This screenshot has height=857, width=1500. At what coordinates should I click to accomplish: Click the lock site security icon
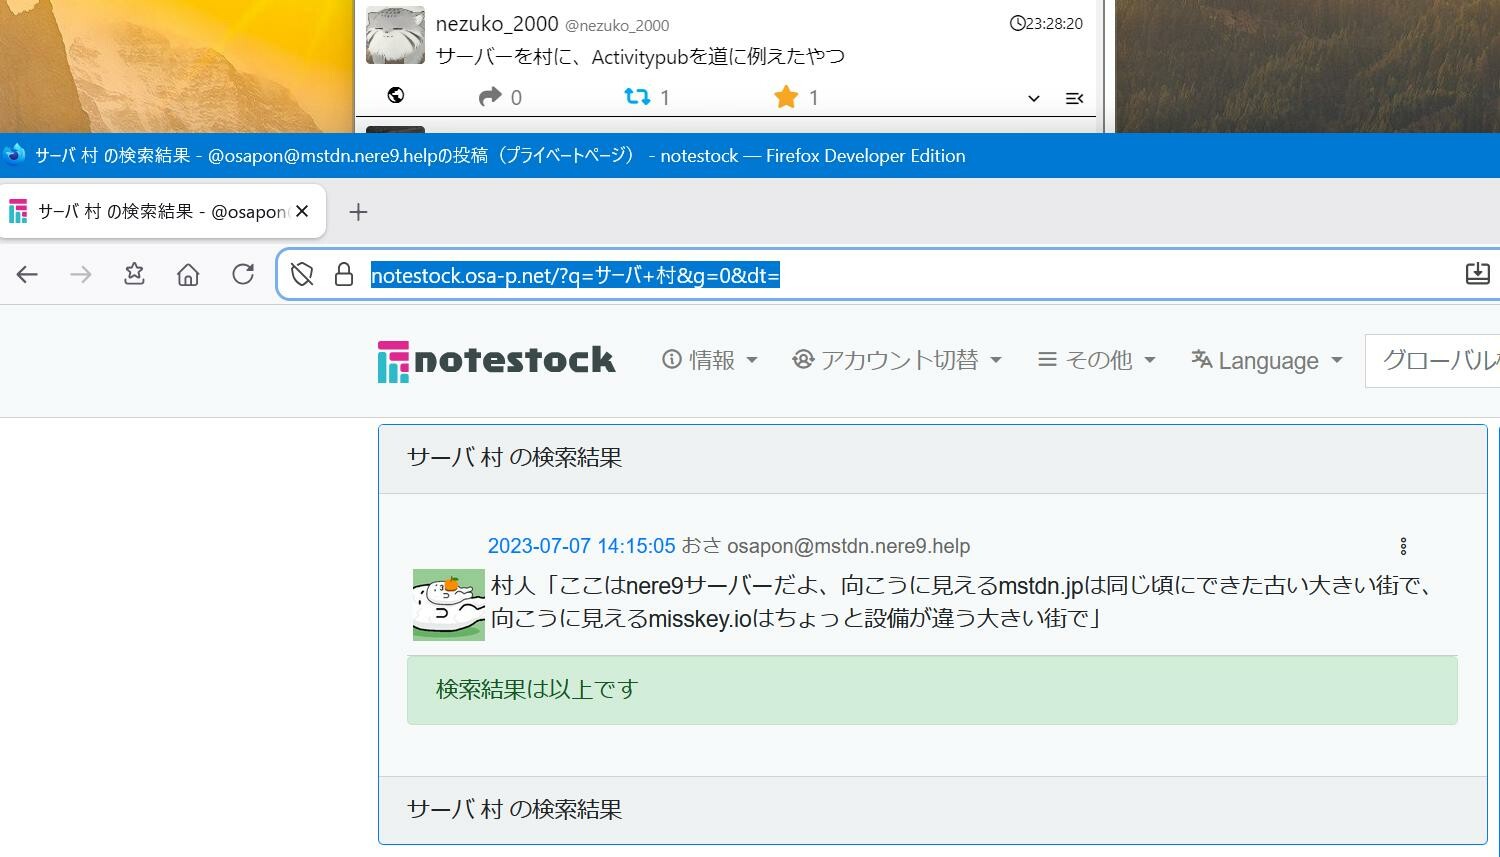[x=344, y=274]
